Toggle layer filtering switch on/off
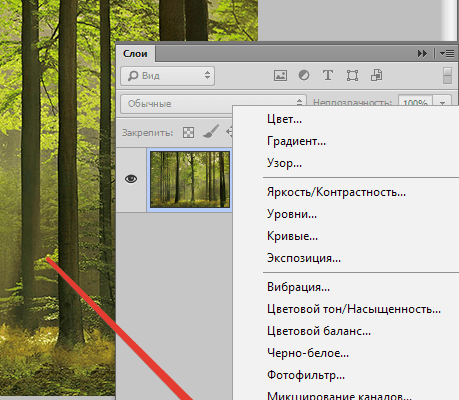 tap(447, 75)
